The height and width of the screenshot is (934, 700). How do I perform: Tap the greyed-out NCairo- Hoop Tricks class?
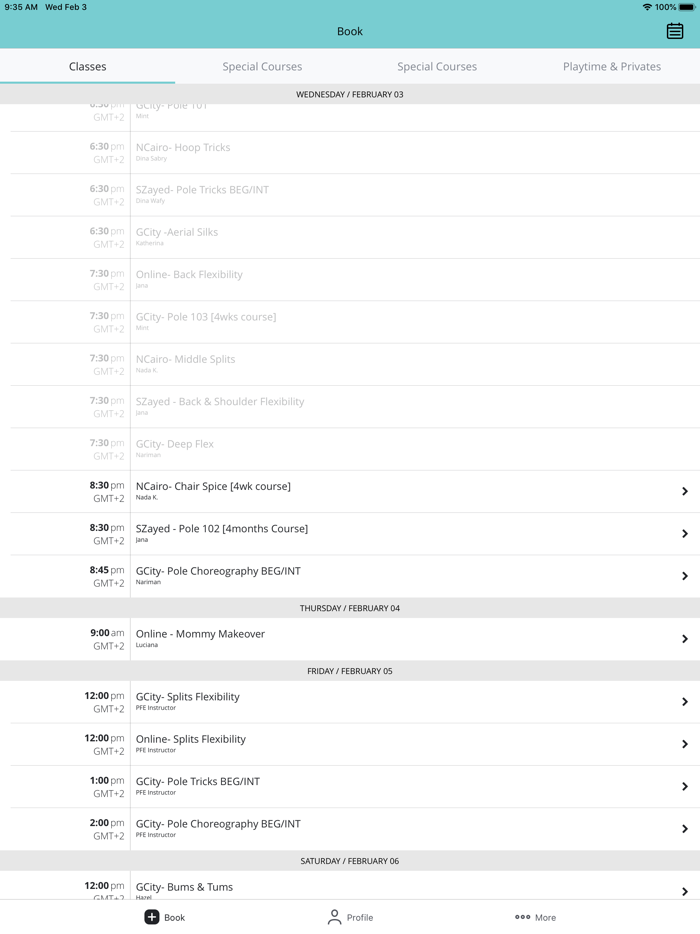click(183, 148)
